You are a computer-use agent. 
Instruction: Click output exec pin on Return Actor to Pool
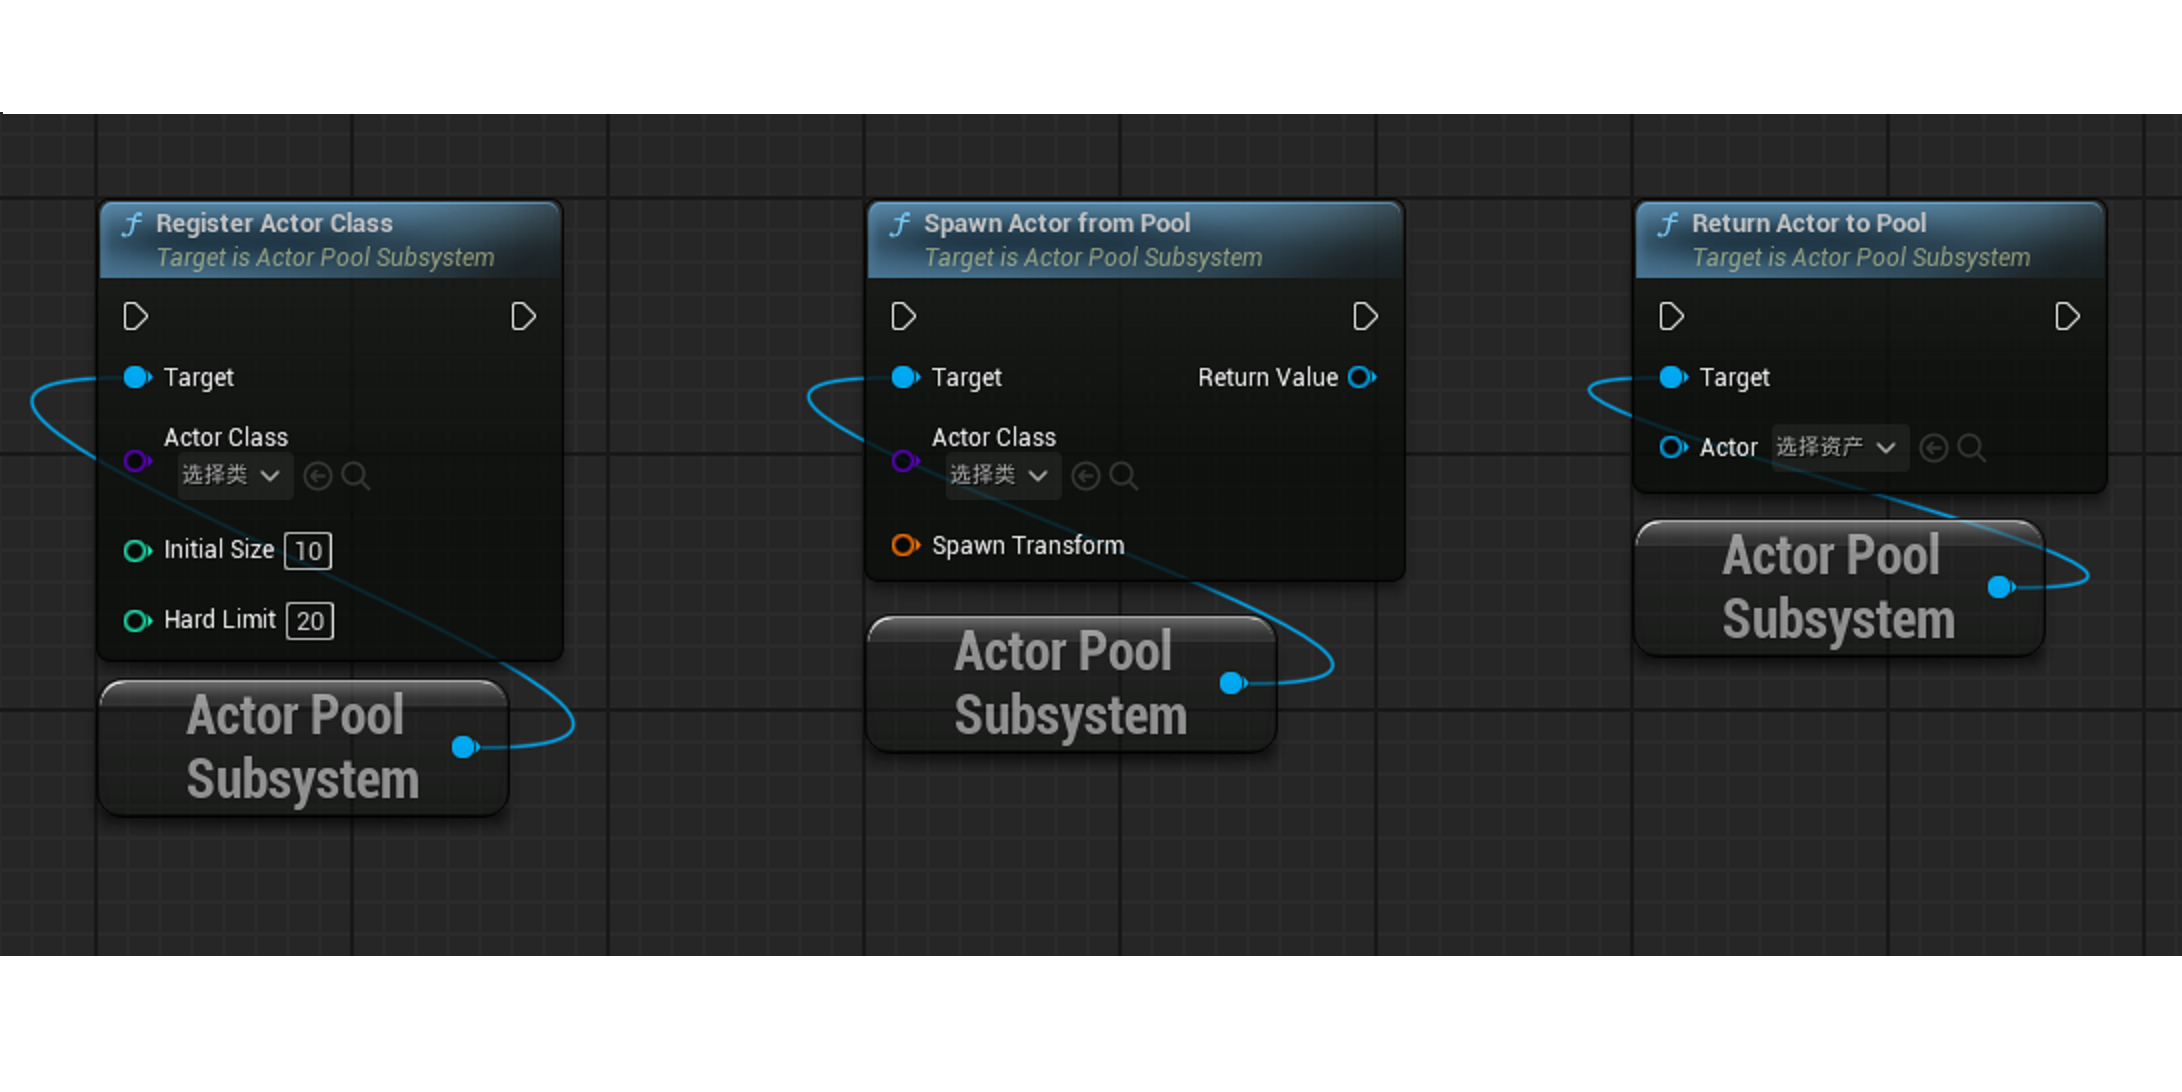coord(2067,317)
